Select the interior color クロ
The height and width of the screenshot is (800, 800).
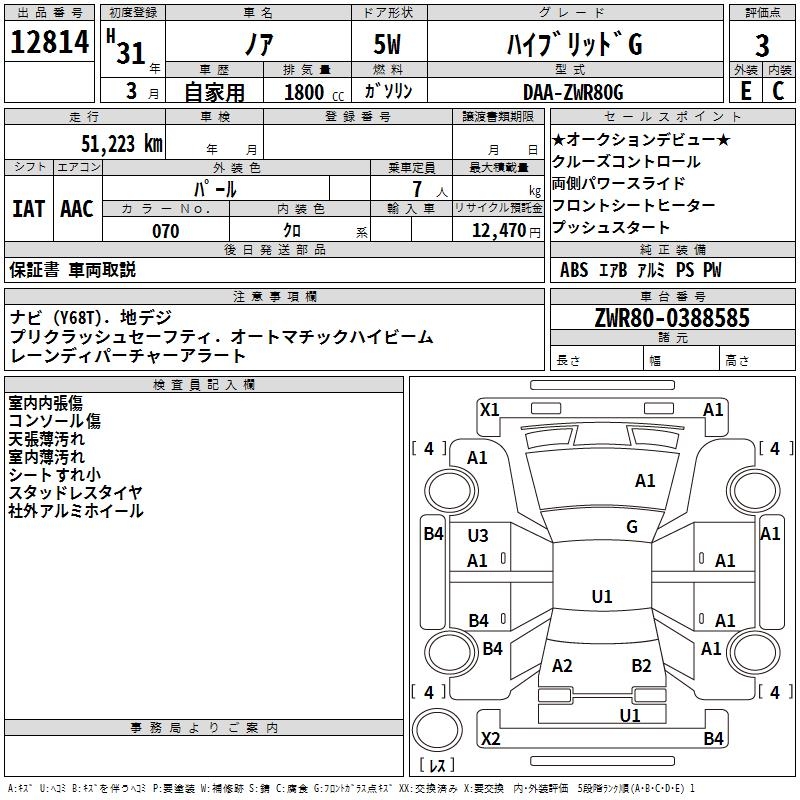coord(292,231)
